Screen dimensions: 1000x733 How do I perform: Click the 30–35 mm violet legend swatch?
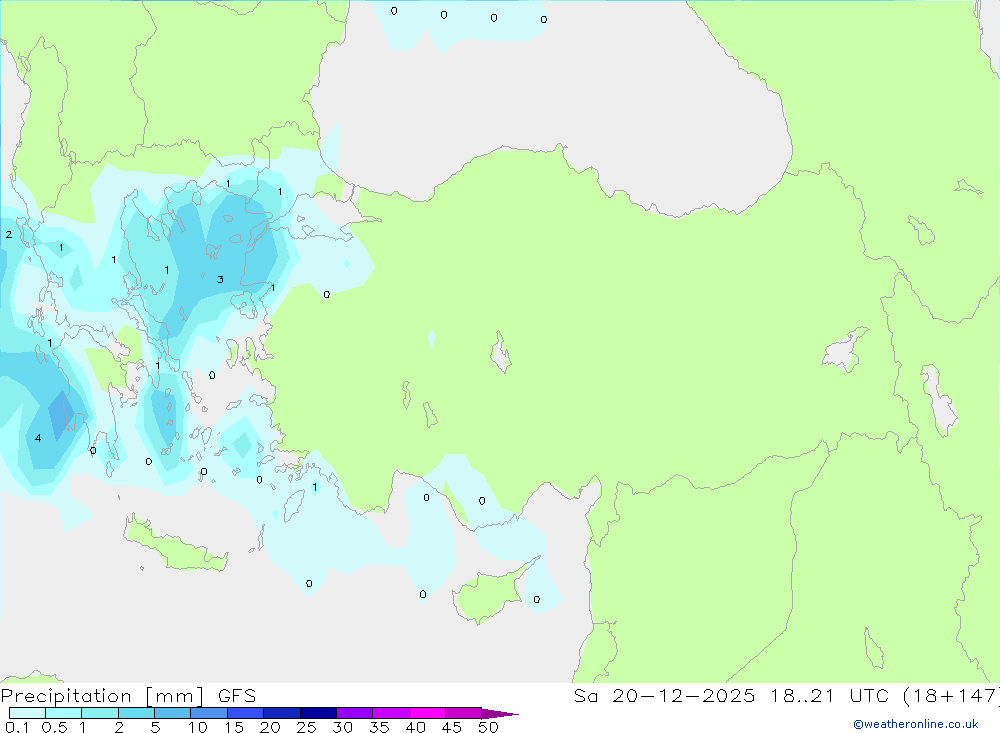(x=355, y=713)
